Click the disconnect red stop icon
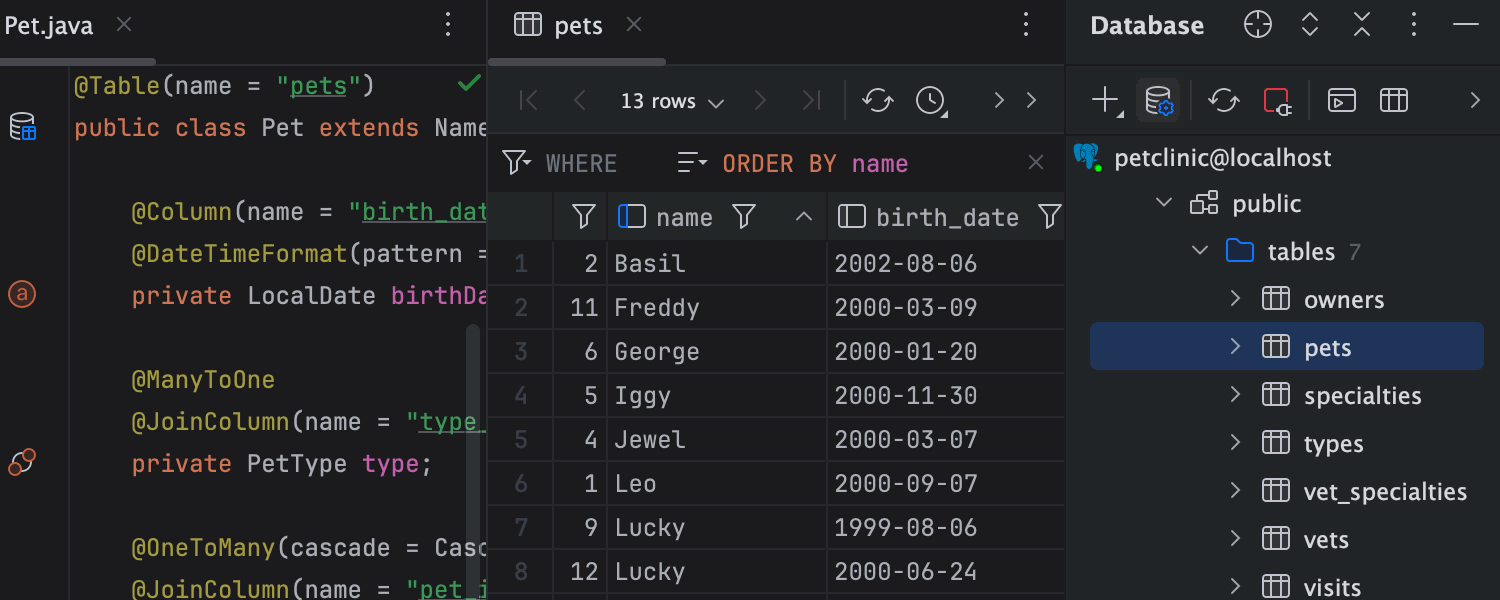The image size is (1500, 600). tap(1276, 100)
